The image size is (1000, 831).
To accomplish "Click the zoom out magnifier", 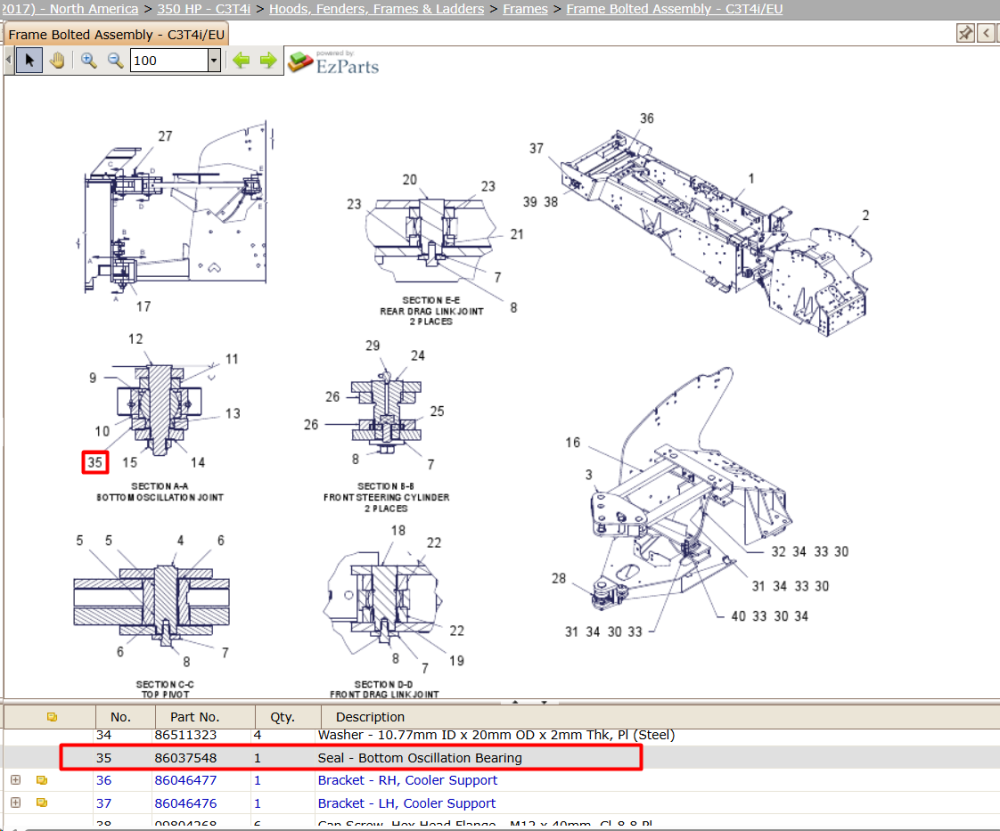I will coord(115,61).
